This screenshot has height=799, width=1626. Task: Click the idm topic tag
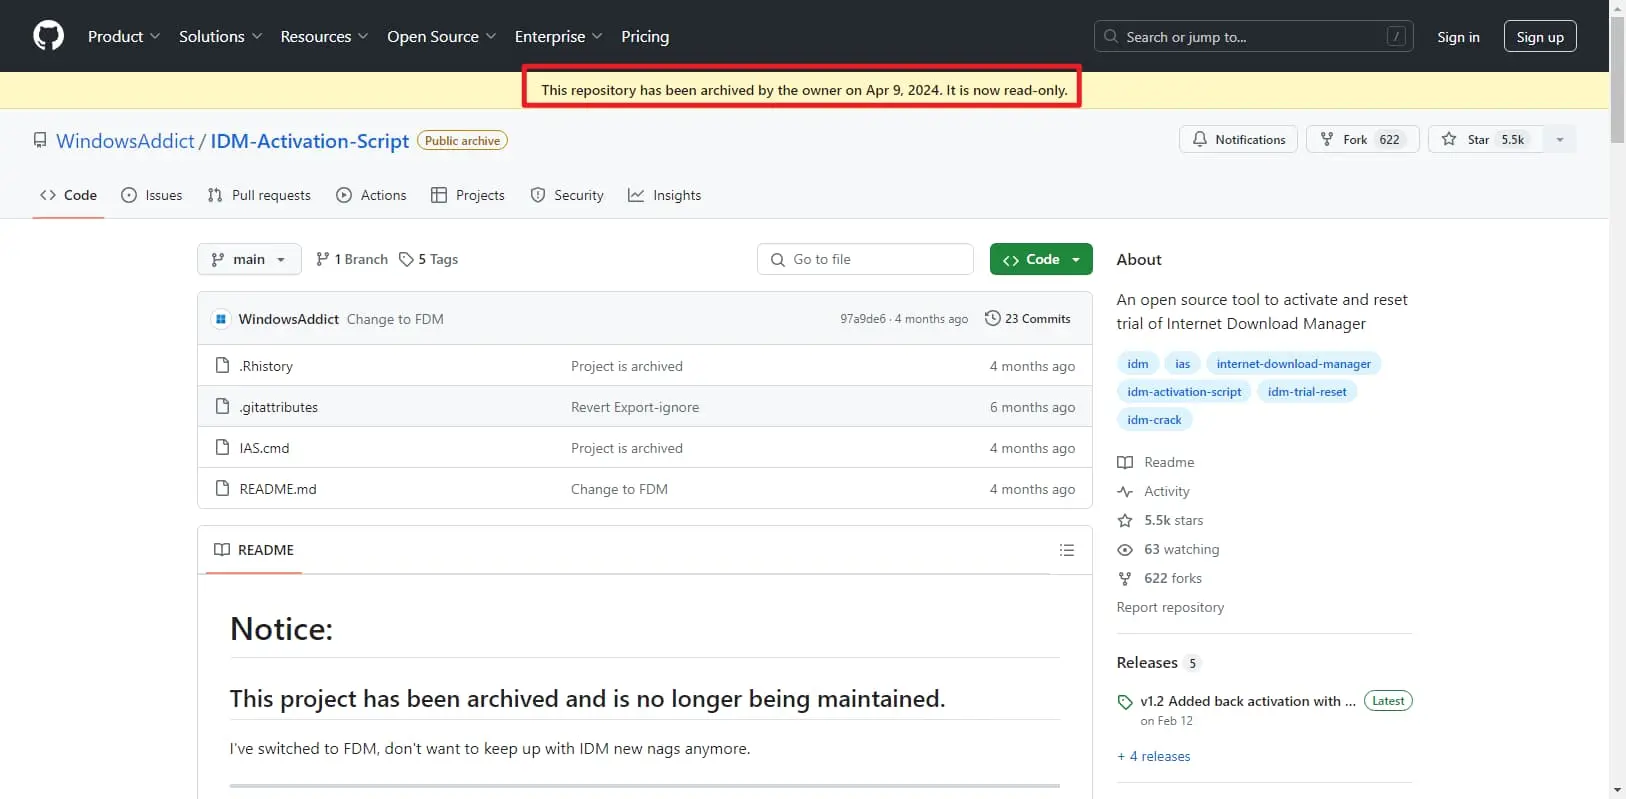(x=1138, y=364)
